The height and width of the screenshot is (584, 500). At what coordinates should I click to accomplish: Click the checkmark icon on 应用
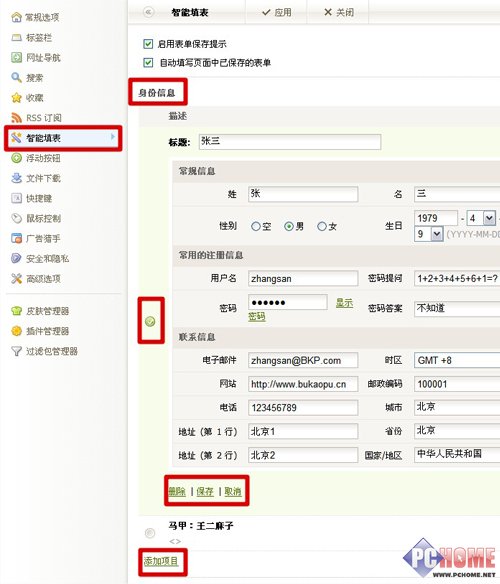tap(266, 12)
